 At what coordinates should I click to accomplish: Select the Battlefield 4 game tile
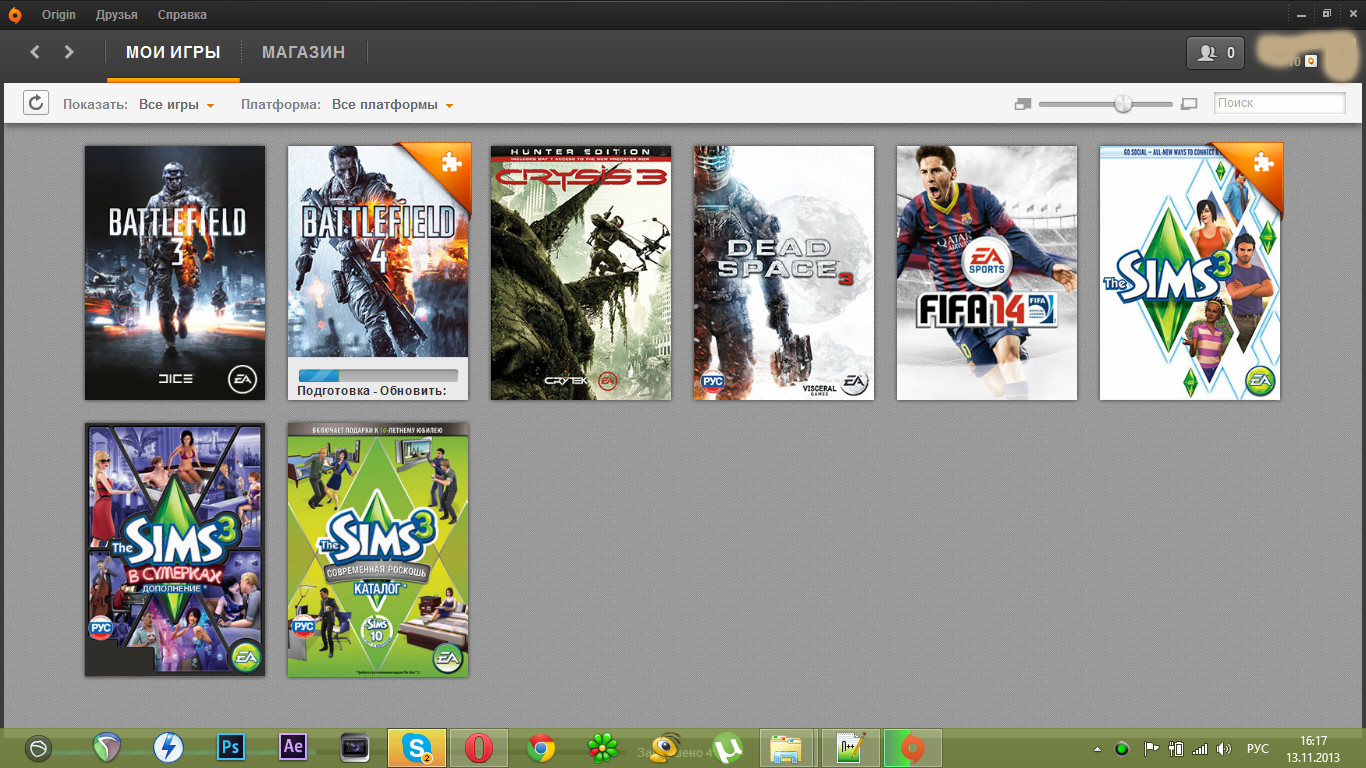pos(378,273)
